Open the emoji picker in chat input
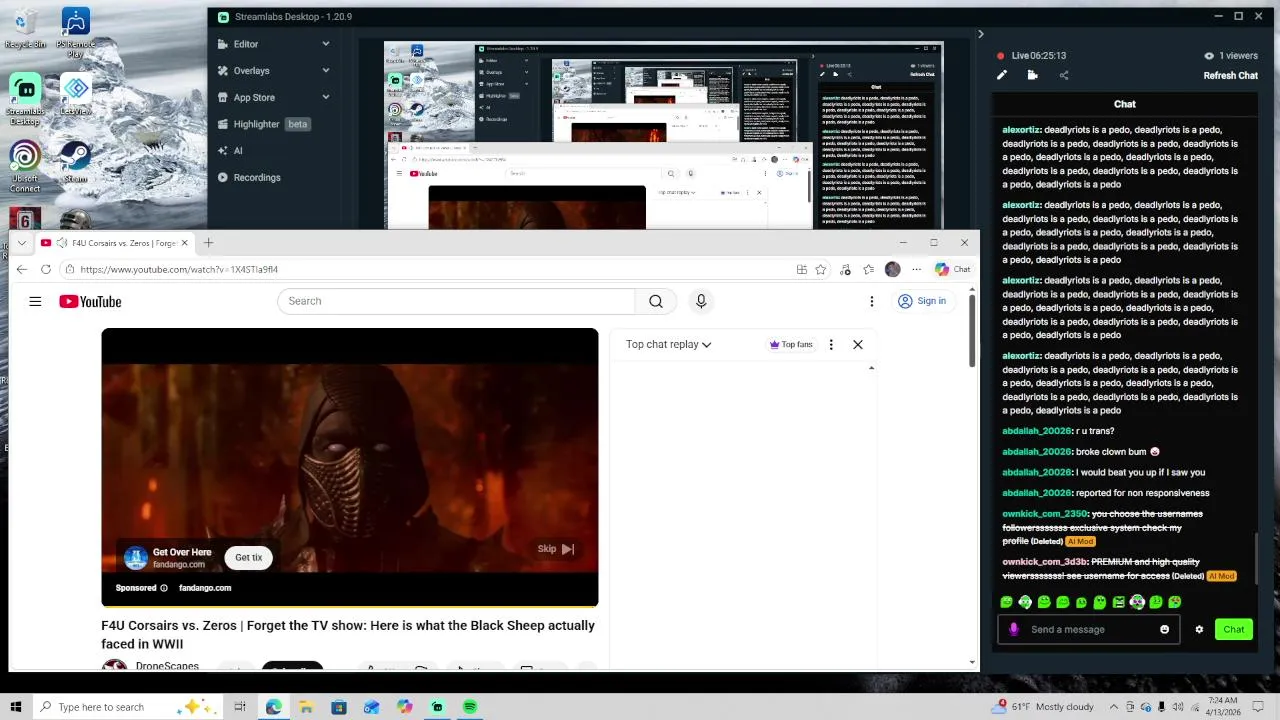The image size is (1280, 720). click(1164, 629)
